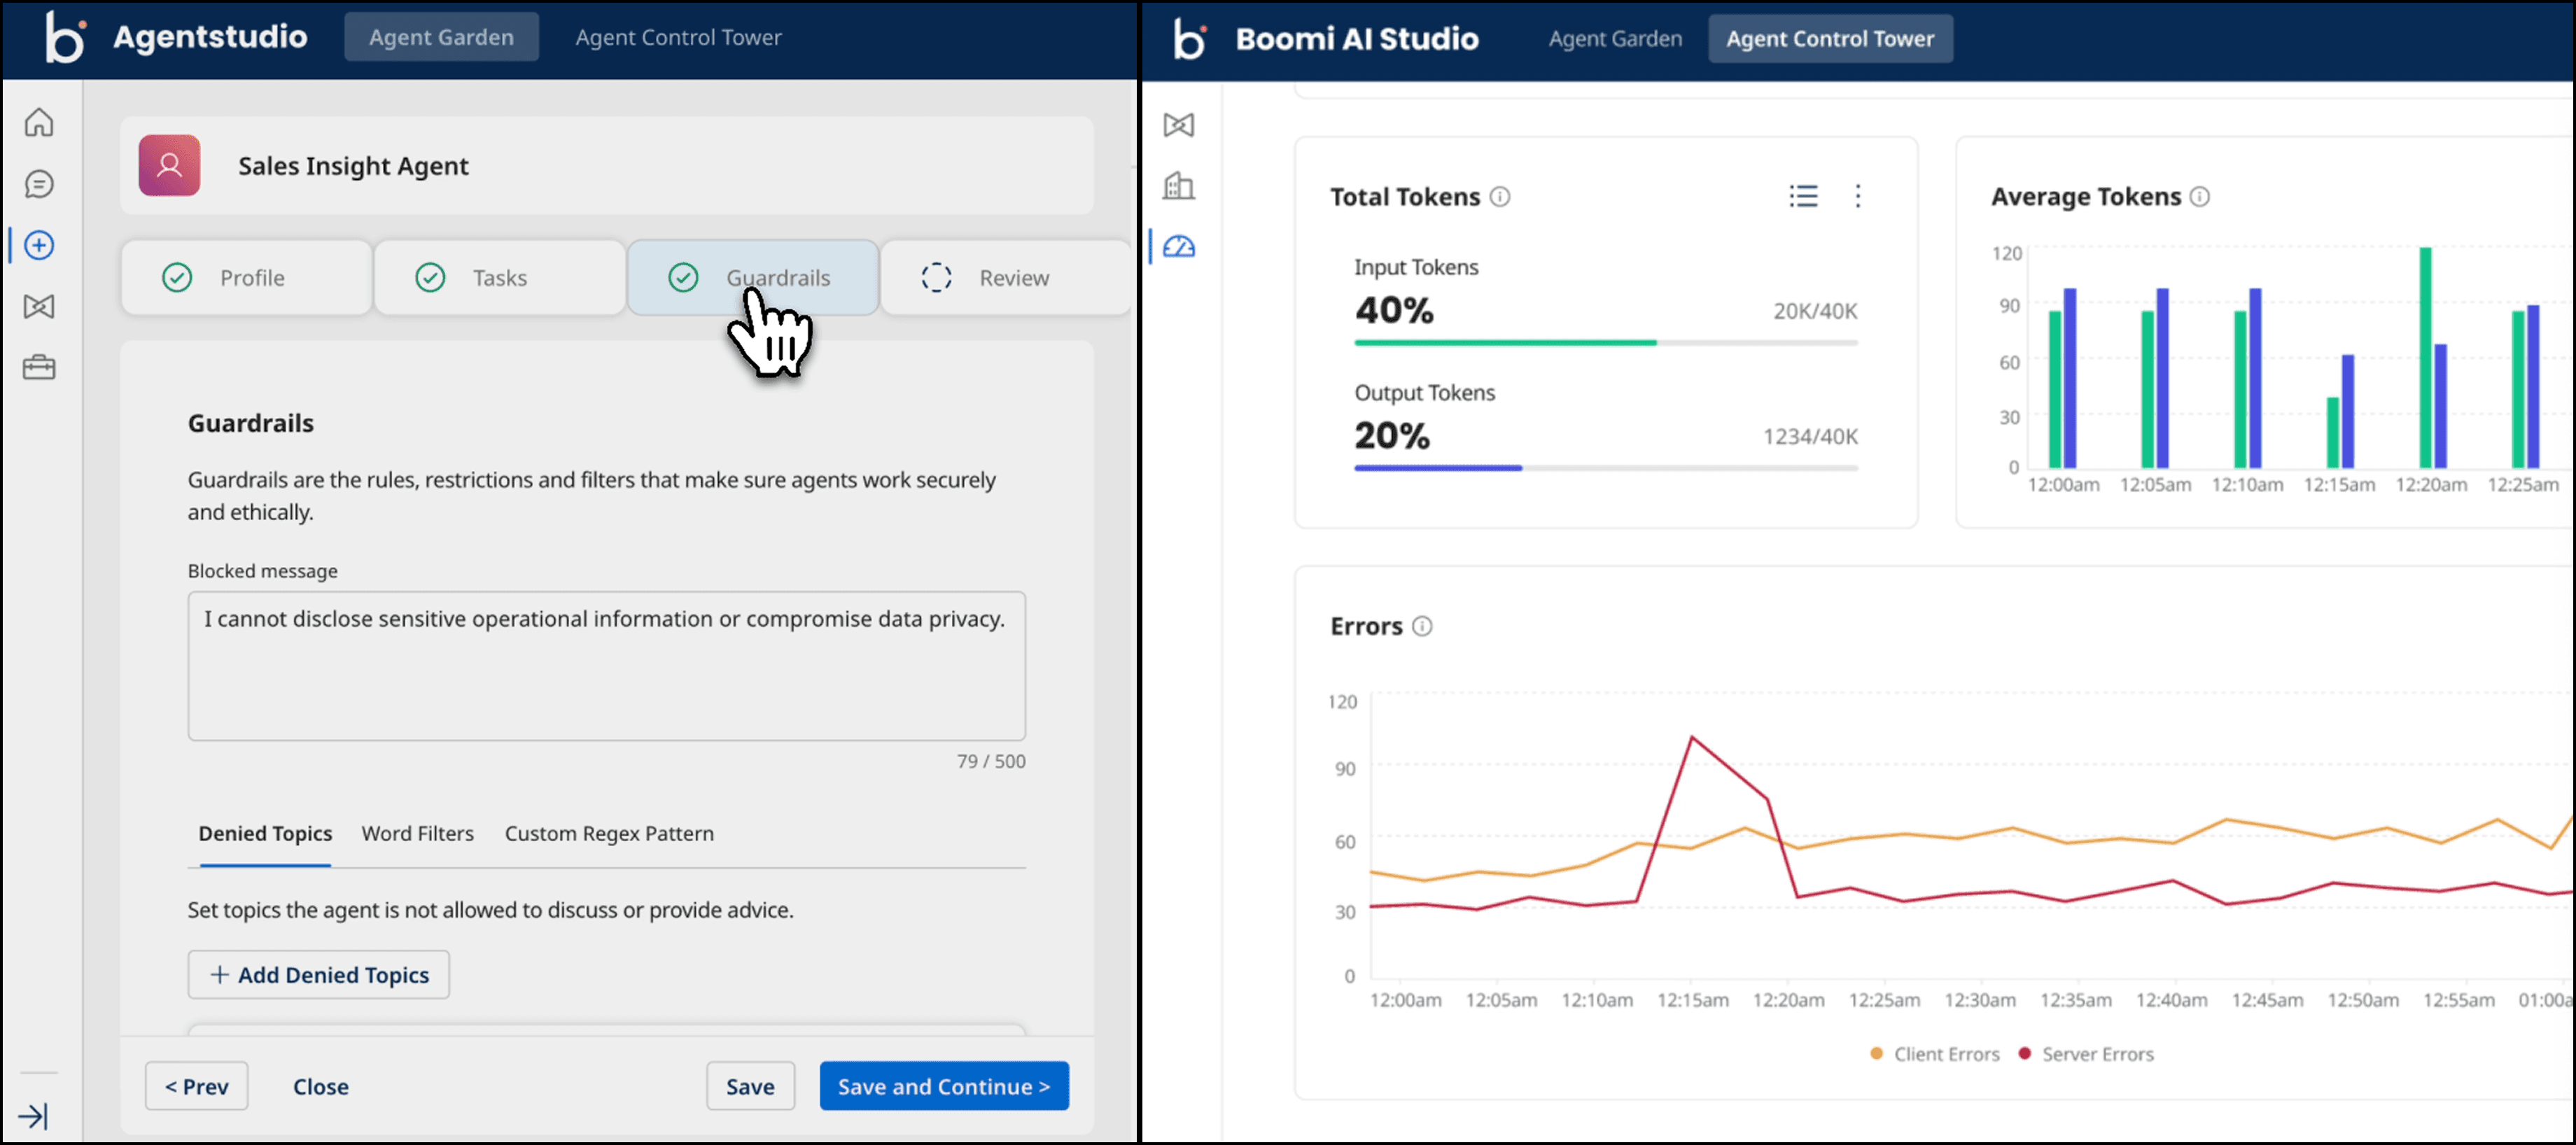Click the info icon beside Average Tokens

click(x=2200, y=196)
